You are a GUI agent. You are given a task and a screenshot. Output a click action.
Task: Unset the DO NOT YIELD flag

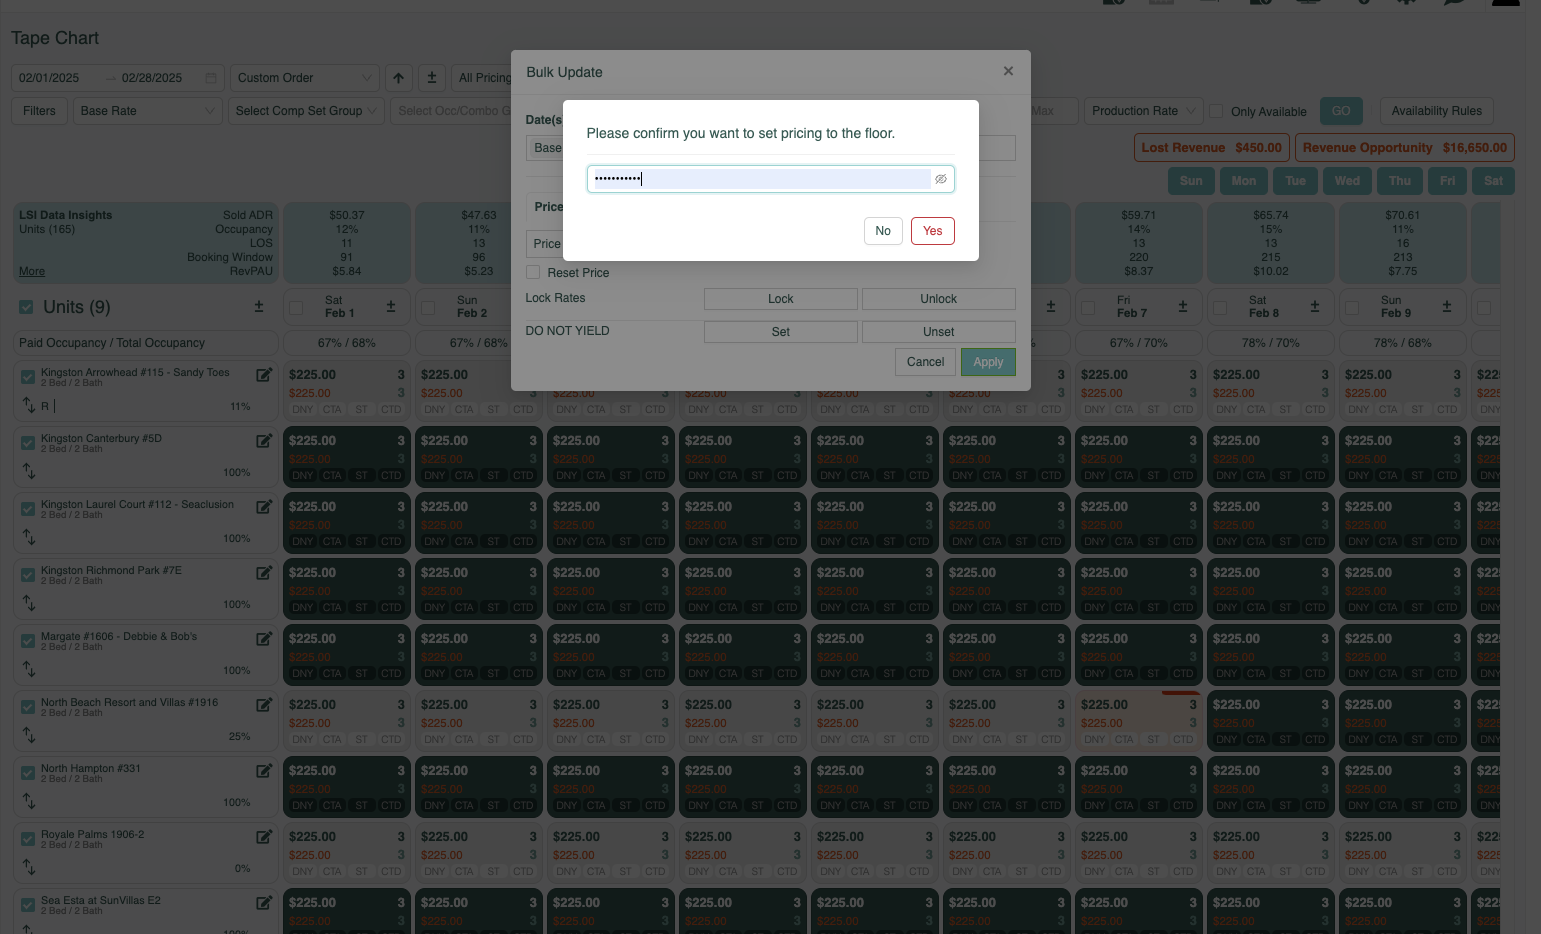coord(939,332)
